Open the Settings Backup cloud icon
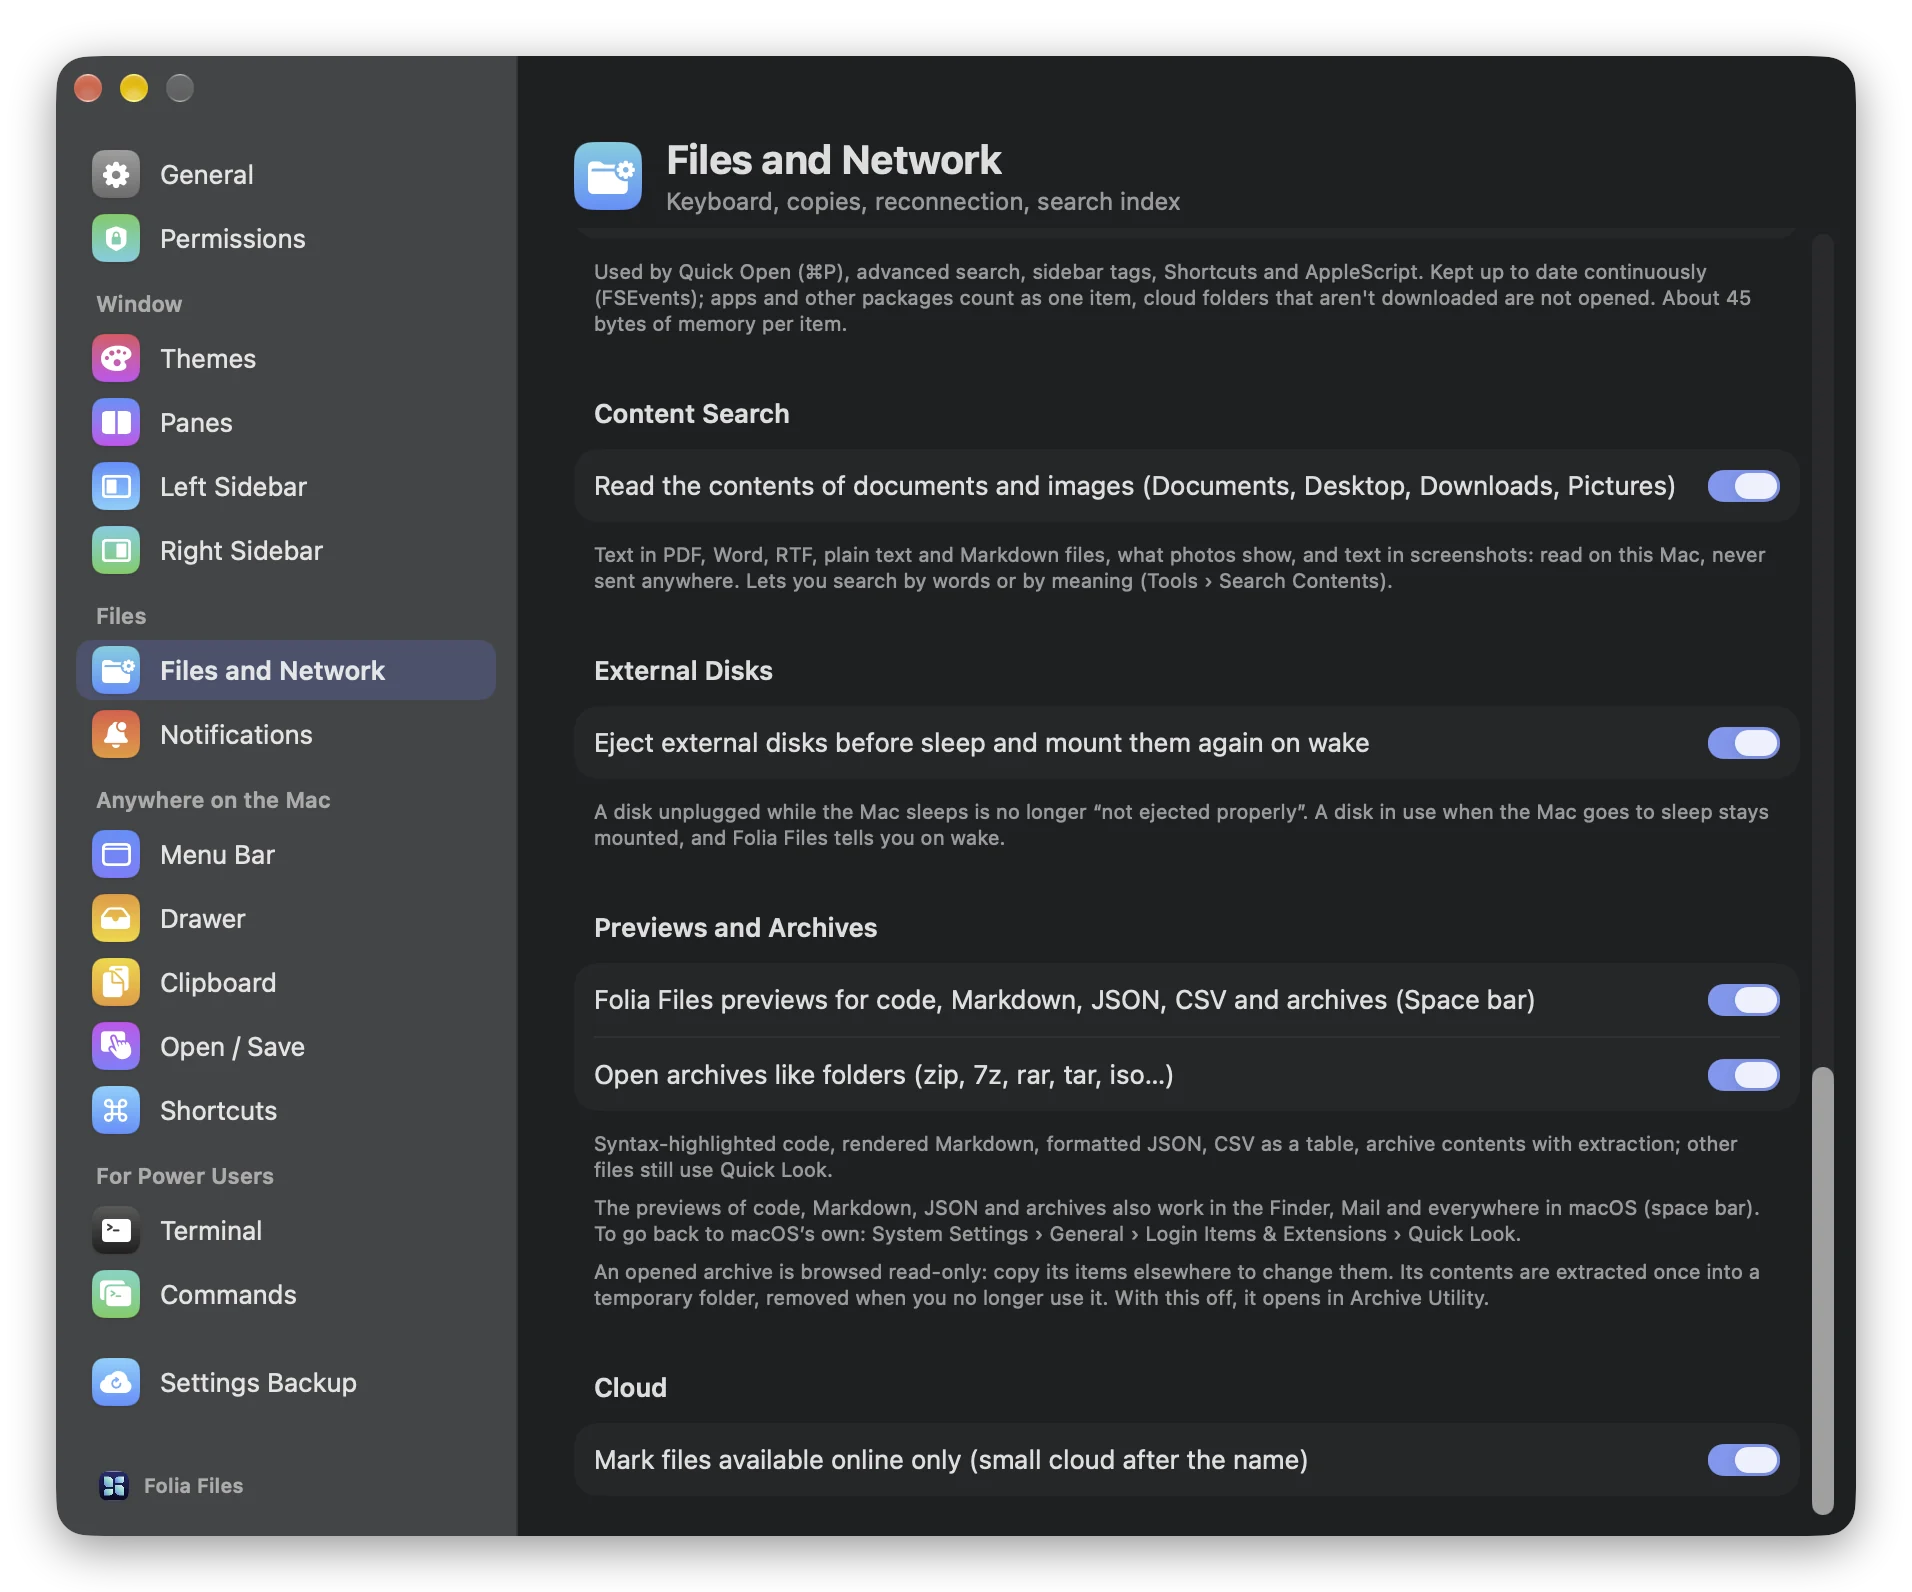The width and height of the screenshot is (1912, 1592). pyautogui.click(x=116, y=1383)
